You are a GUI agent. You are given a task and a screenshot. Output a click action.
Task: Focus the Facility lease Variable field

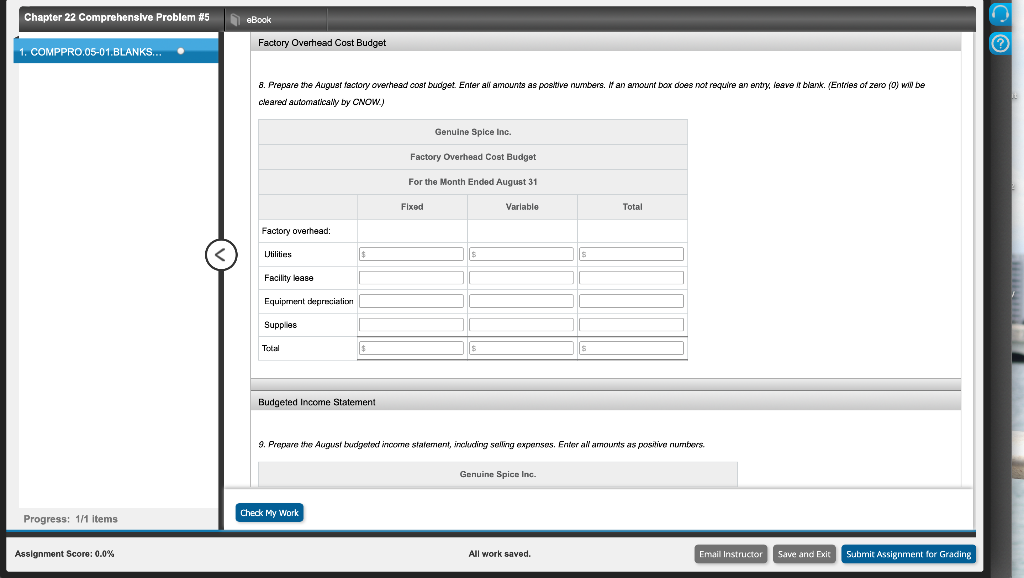coord(521,278)
